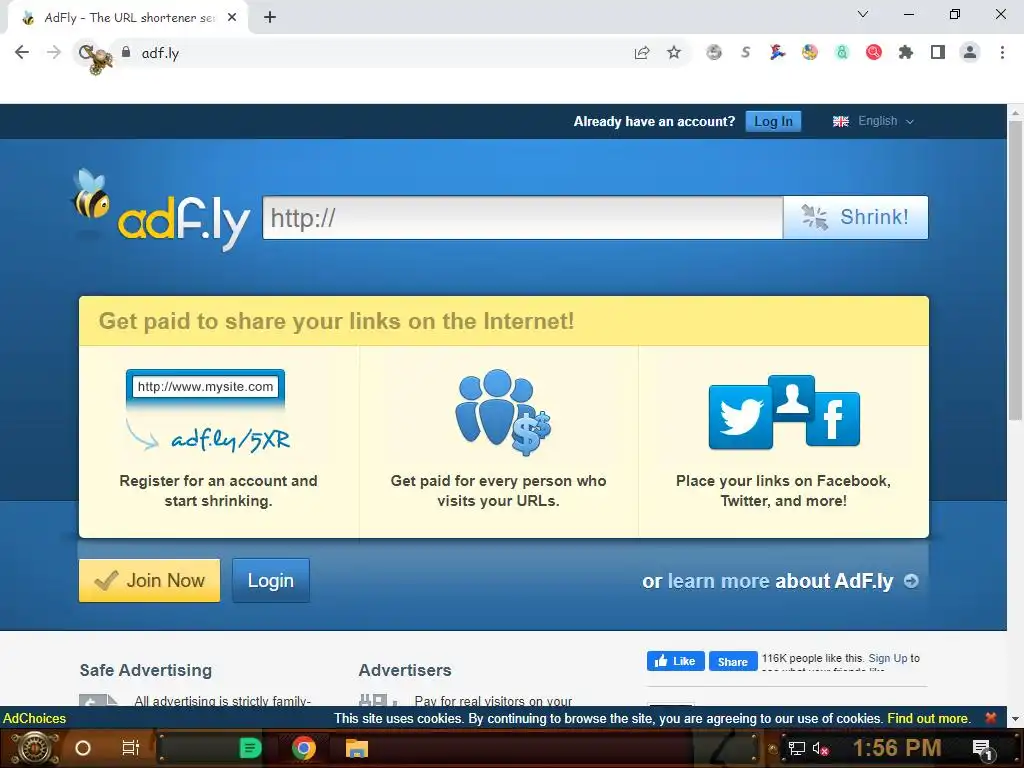Viewport: 1024px width, 768px height.
Task: Open the Extensions puzzle piece menu
Action: (x=906, y=52)
